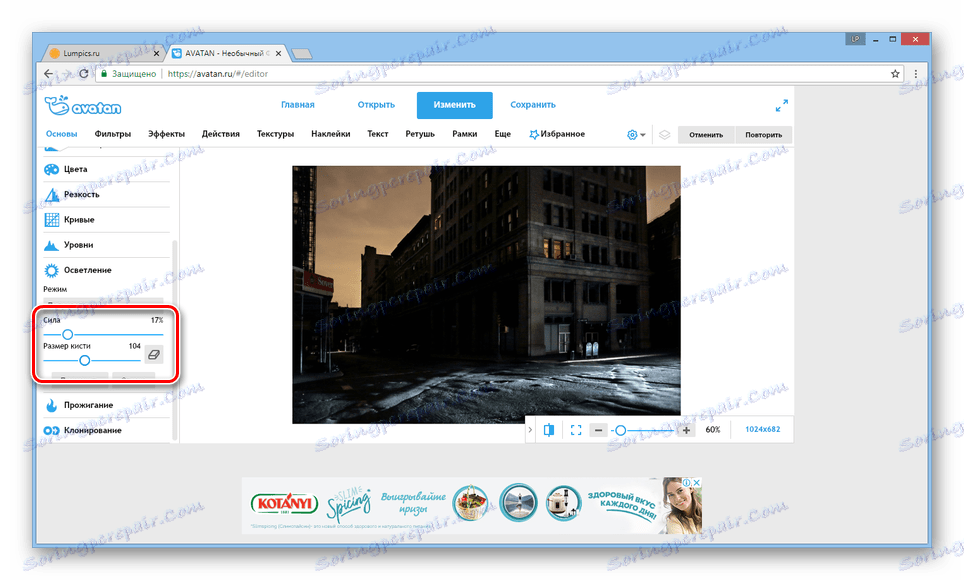Close the Lumpics.ru tab
This screenshot has height=580, width=964.
pos(156,54)
